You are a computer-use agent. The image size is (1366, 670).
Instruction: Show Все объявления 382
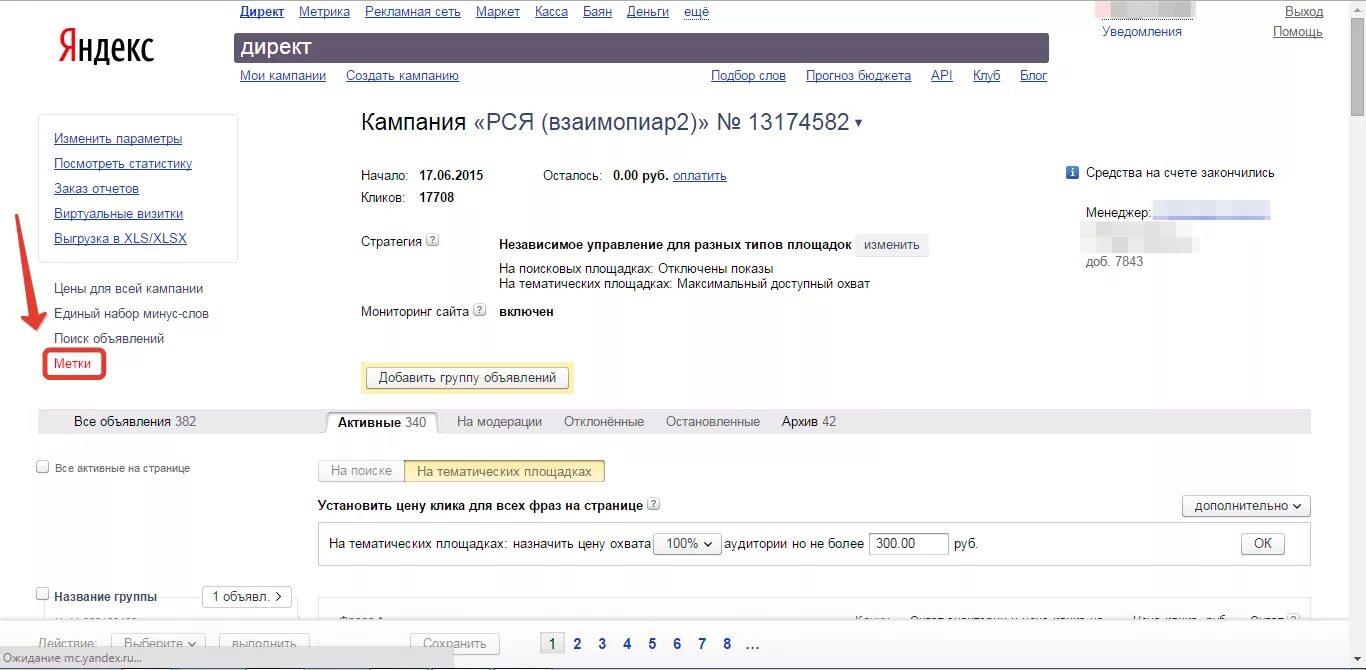click(135, 422)
